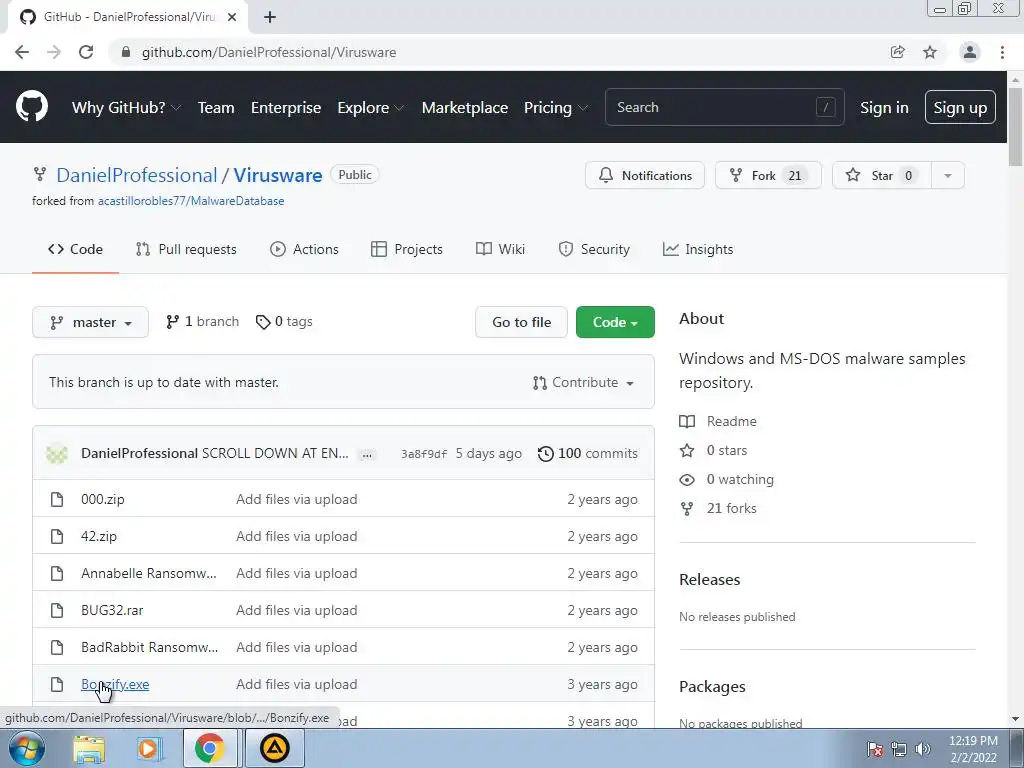Screen dimensions: 1024x768
Task: Expand the Pricing dropdown menu
Action: (555, 108)
